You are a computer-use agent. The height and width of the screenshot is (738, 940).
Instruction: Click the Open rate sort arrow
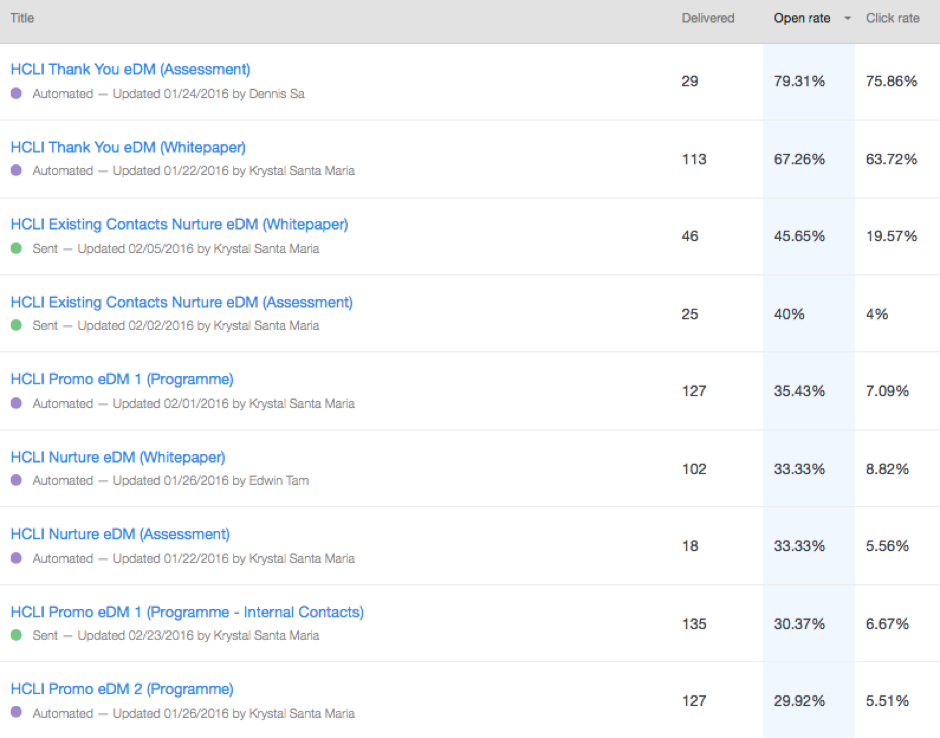tap(848, 19)
